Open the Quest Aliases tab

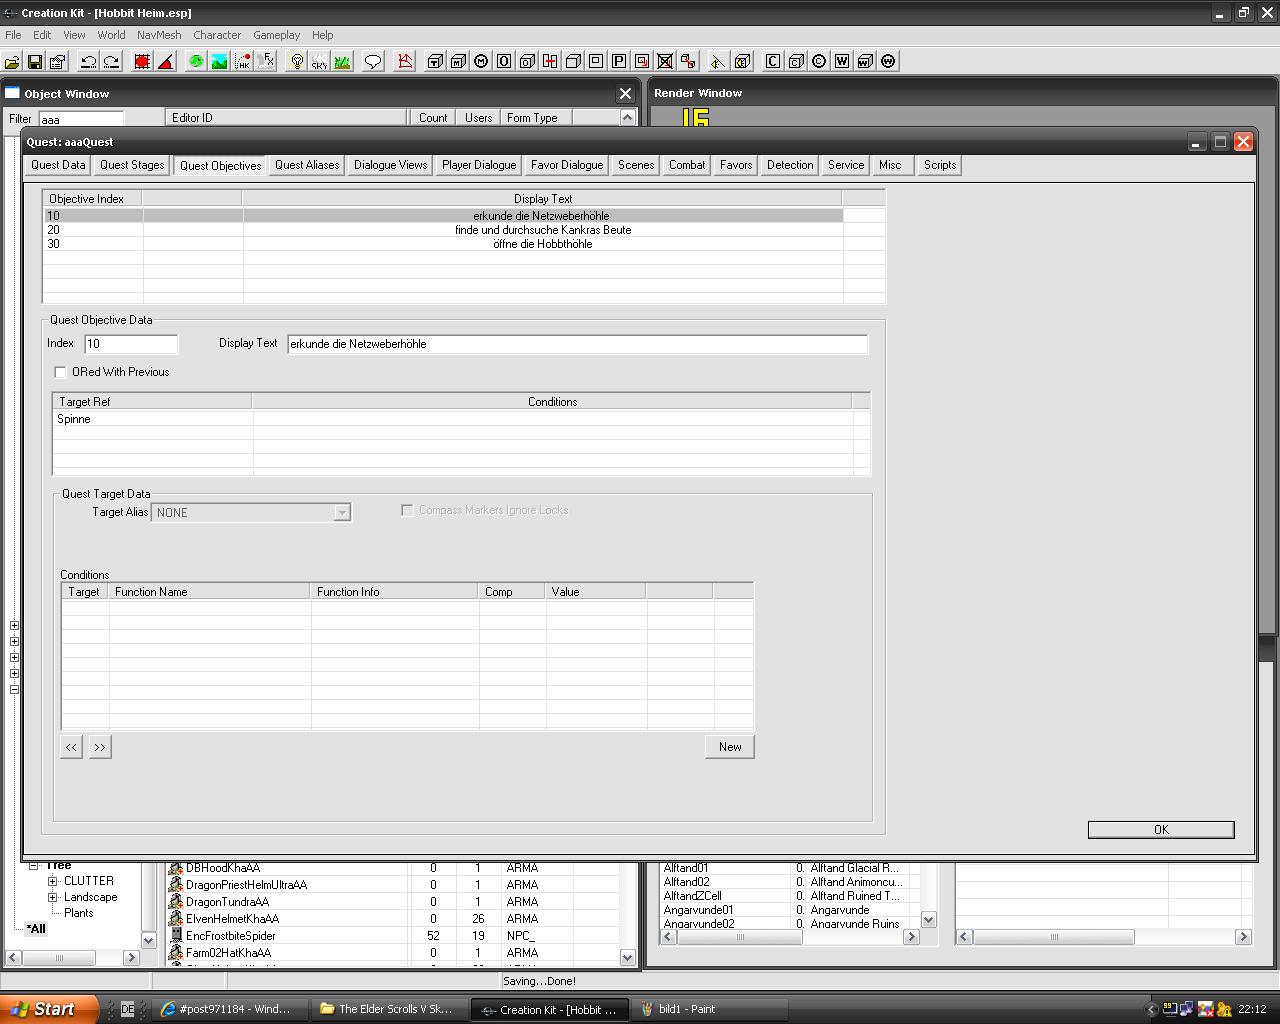pos(307,165)
